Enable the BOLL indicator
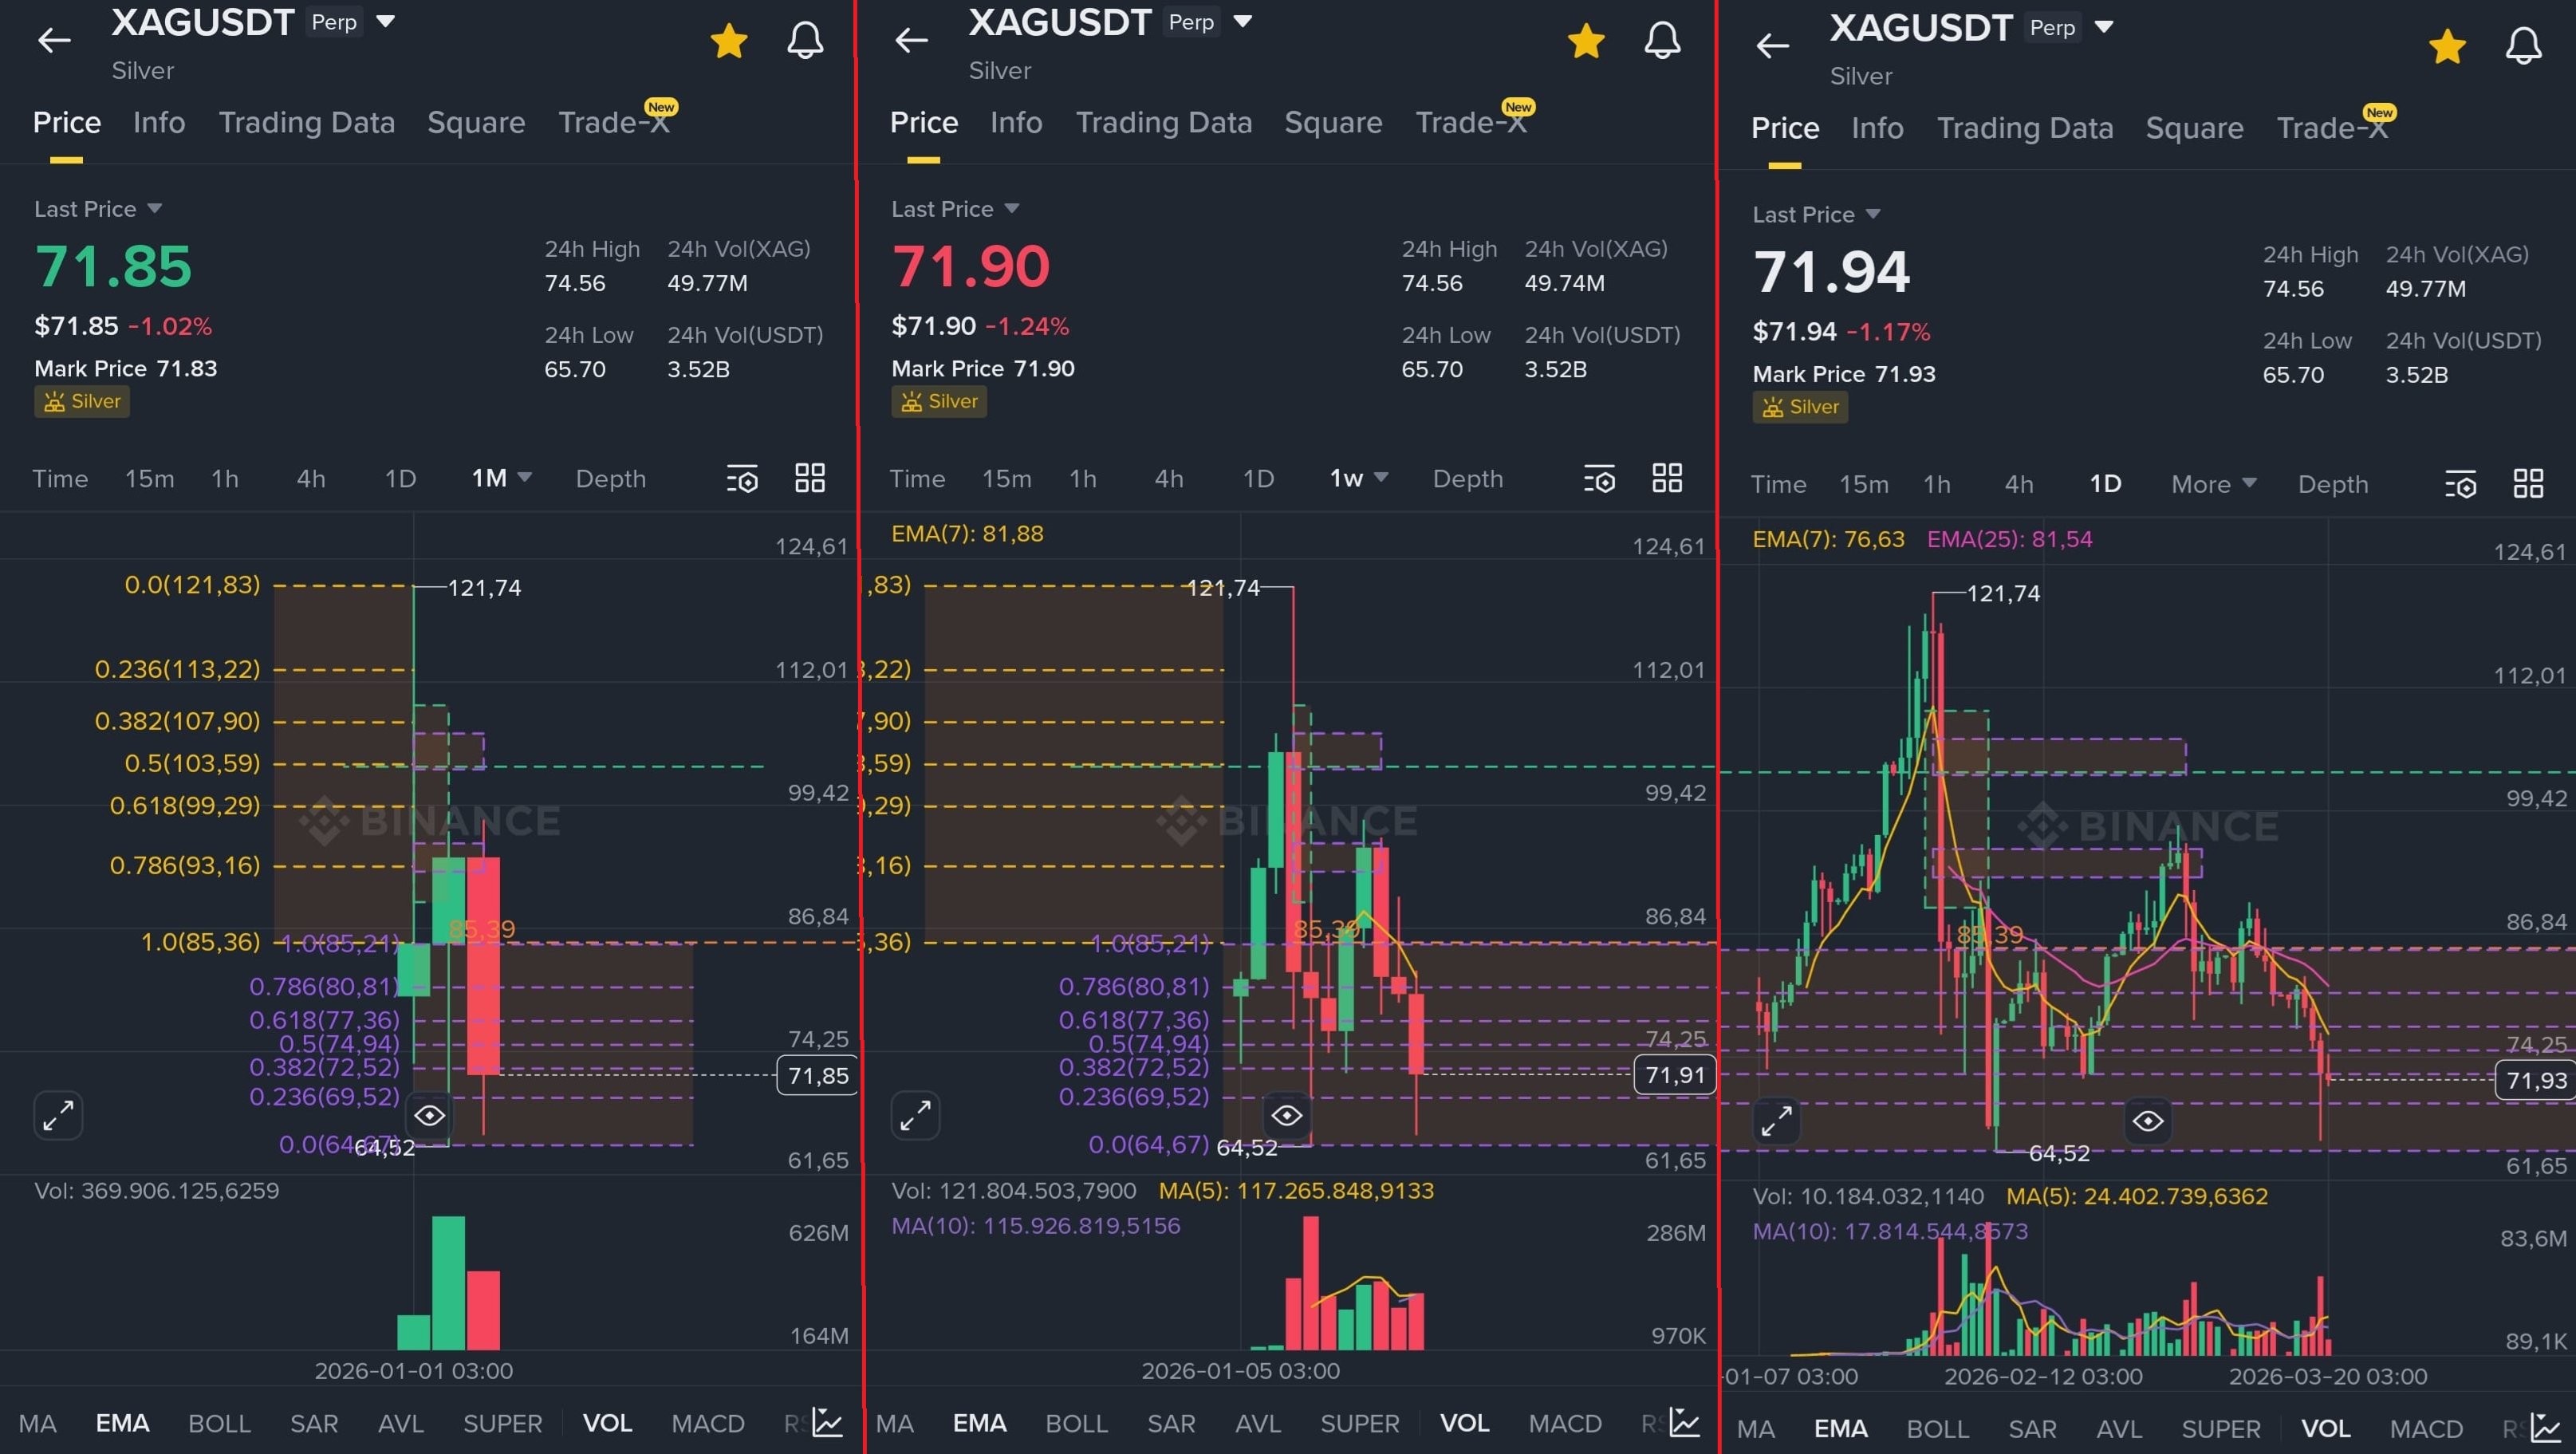Viewport: 2576px width, 1454px height. click(219, 1422)
